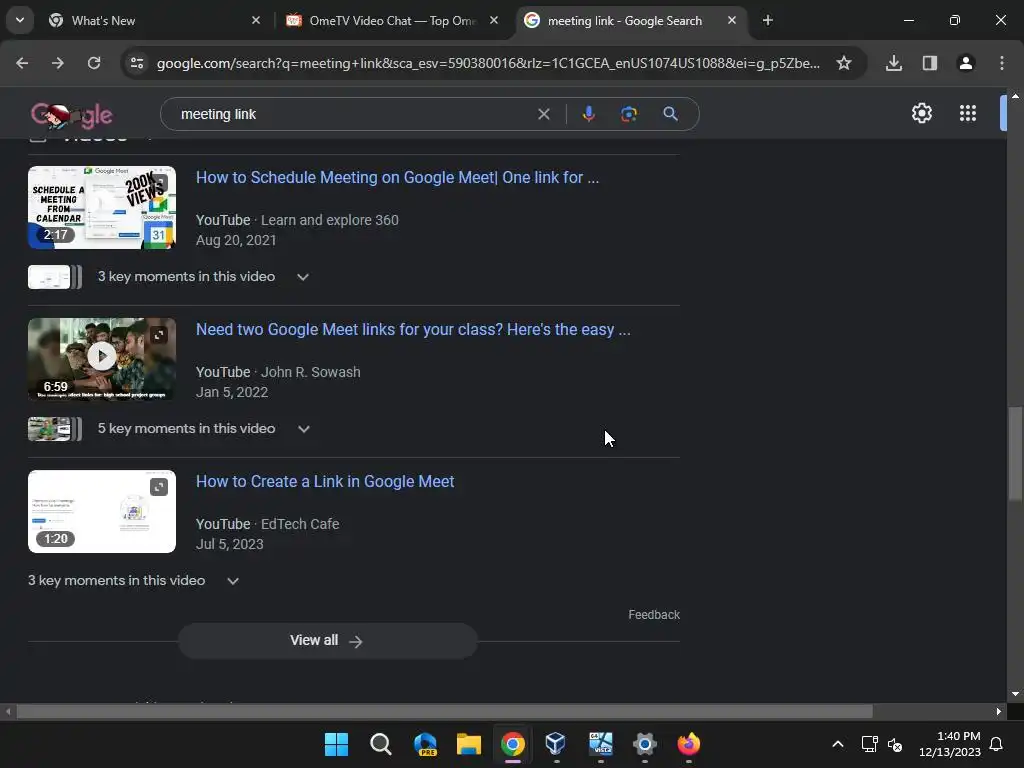Go to Google homepage via logo
The image size is (1024, 768).
(x=72, y=115)
